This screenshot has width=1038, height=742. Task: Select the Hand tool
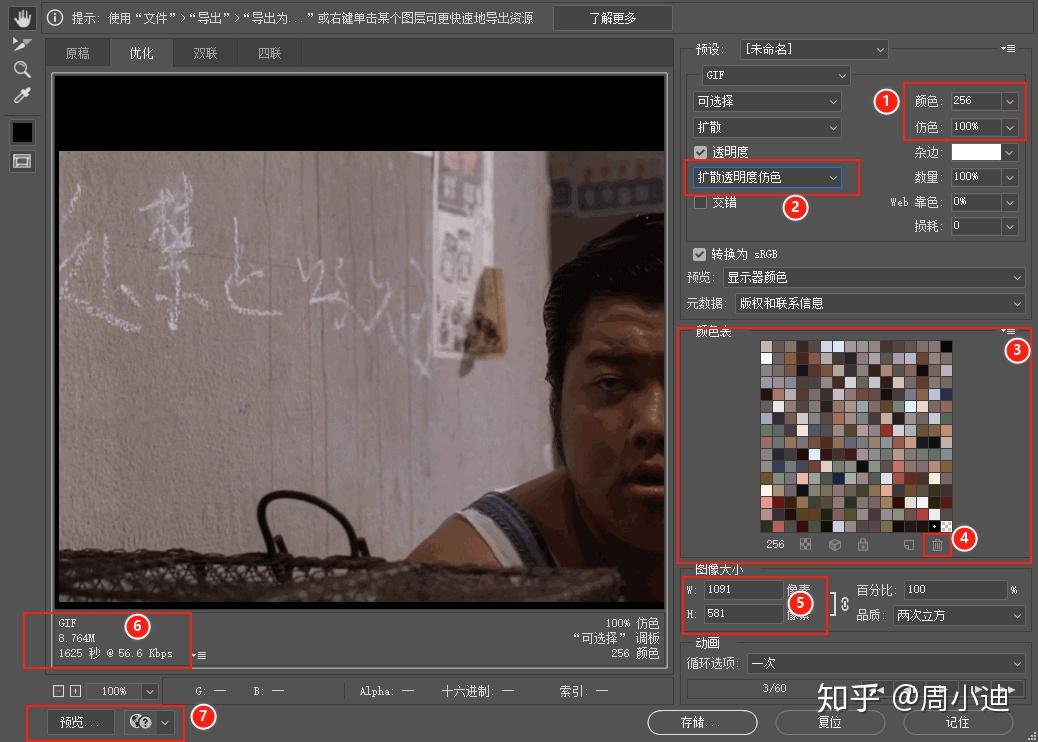tap(22, 18)
